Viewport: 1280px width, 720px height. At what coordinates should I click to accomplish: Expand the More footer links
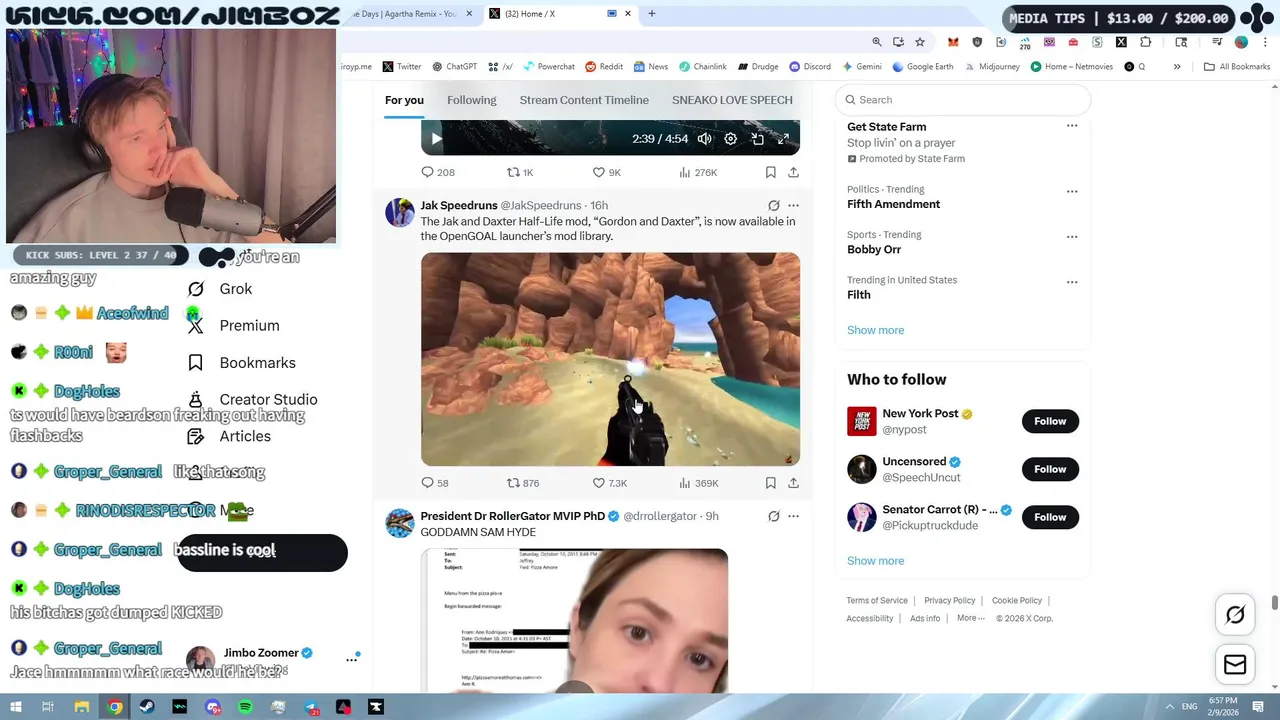970,618
